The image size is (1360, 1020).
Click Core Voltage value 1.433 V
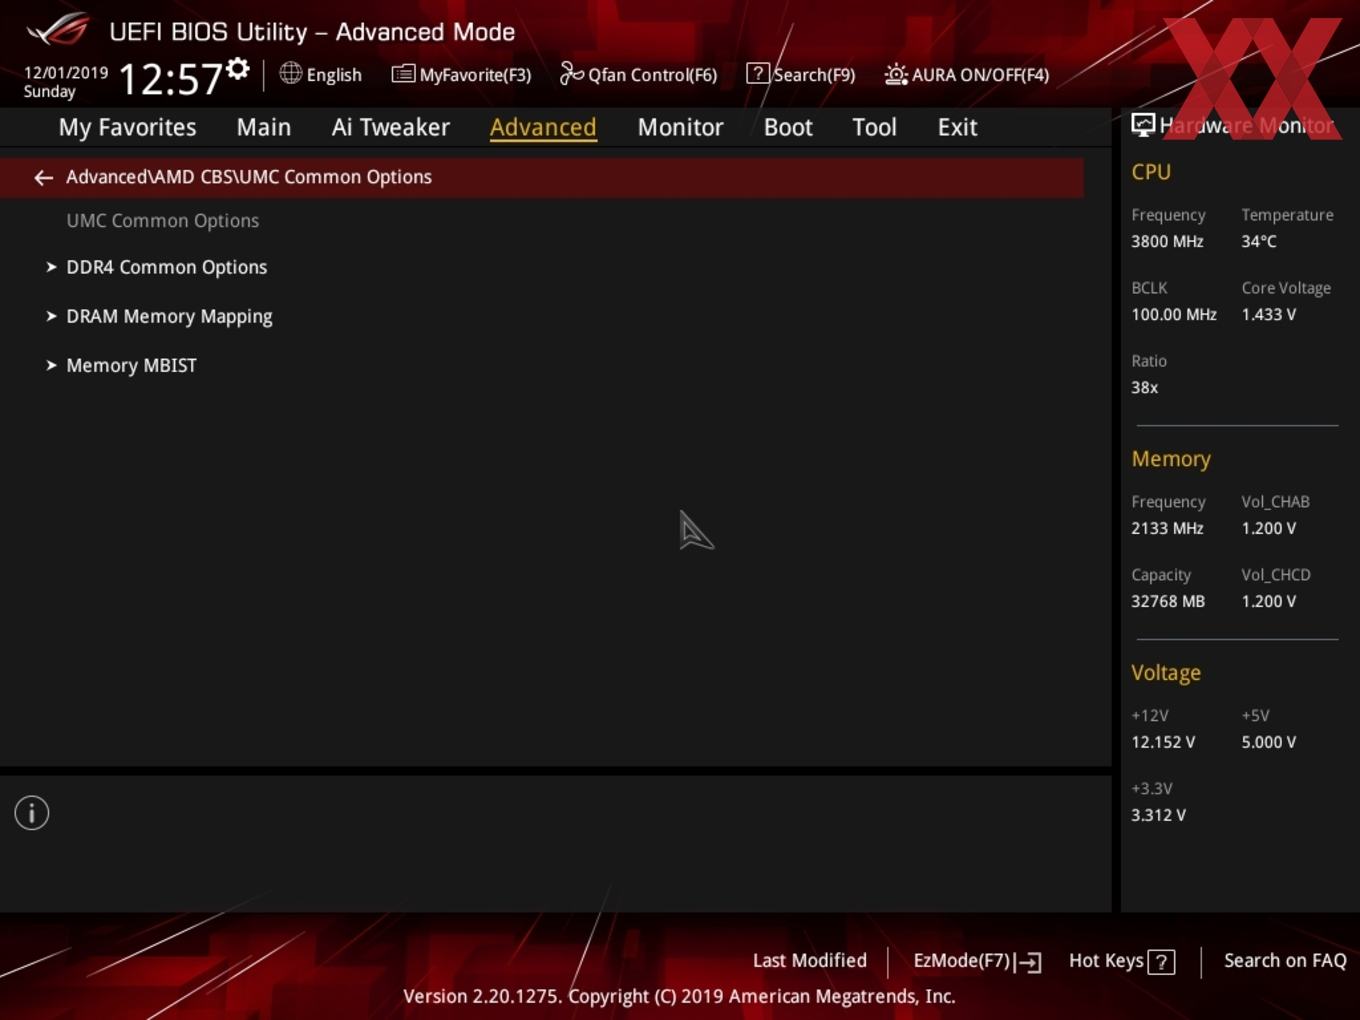point(1269,314)
